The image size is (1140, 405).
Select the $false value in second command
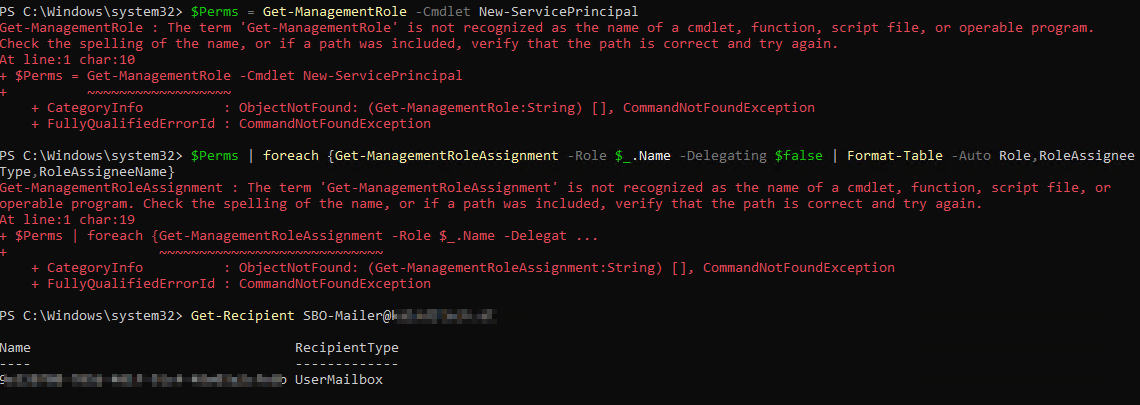[x=799, y=156]
